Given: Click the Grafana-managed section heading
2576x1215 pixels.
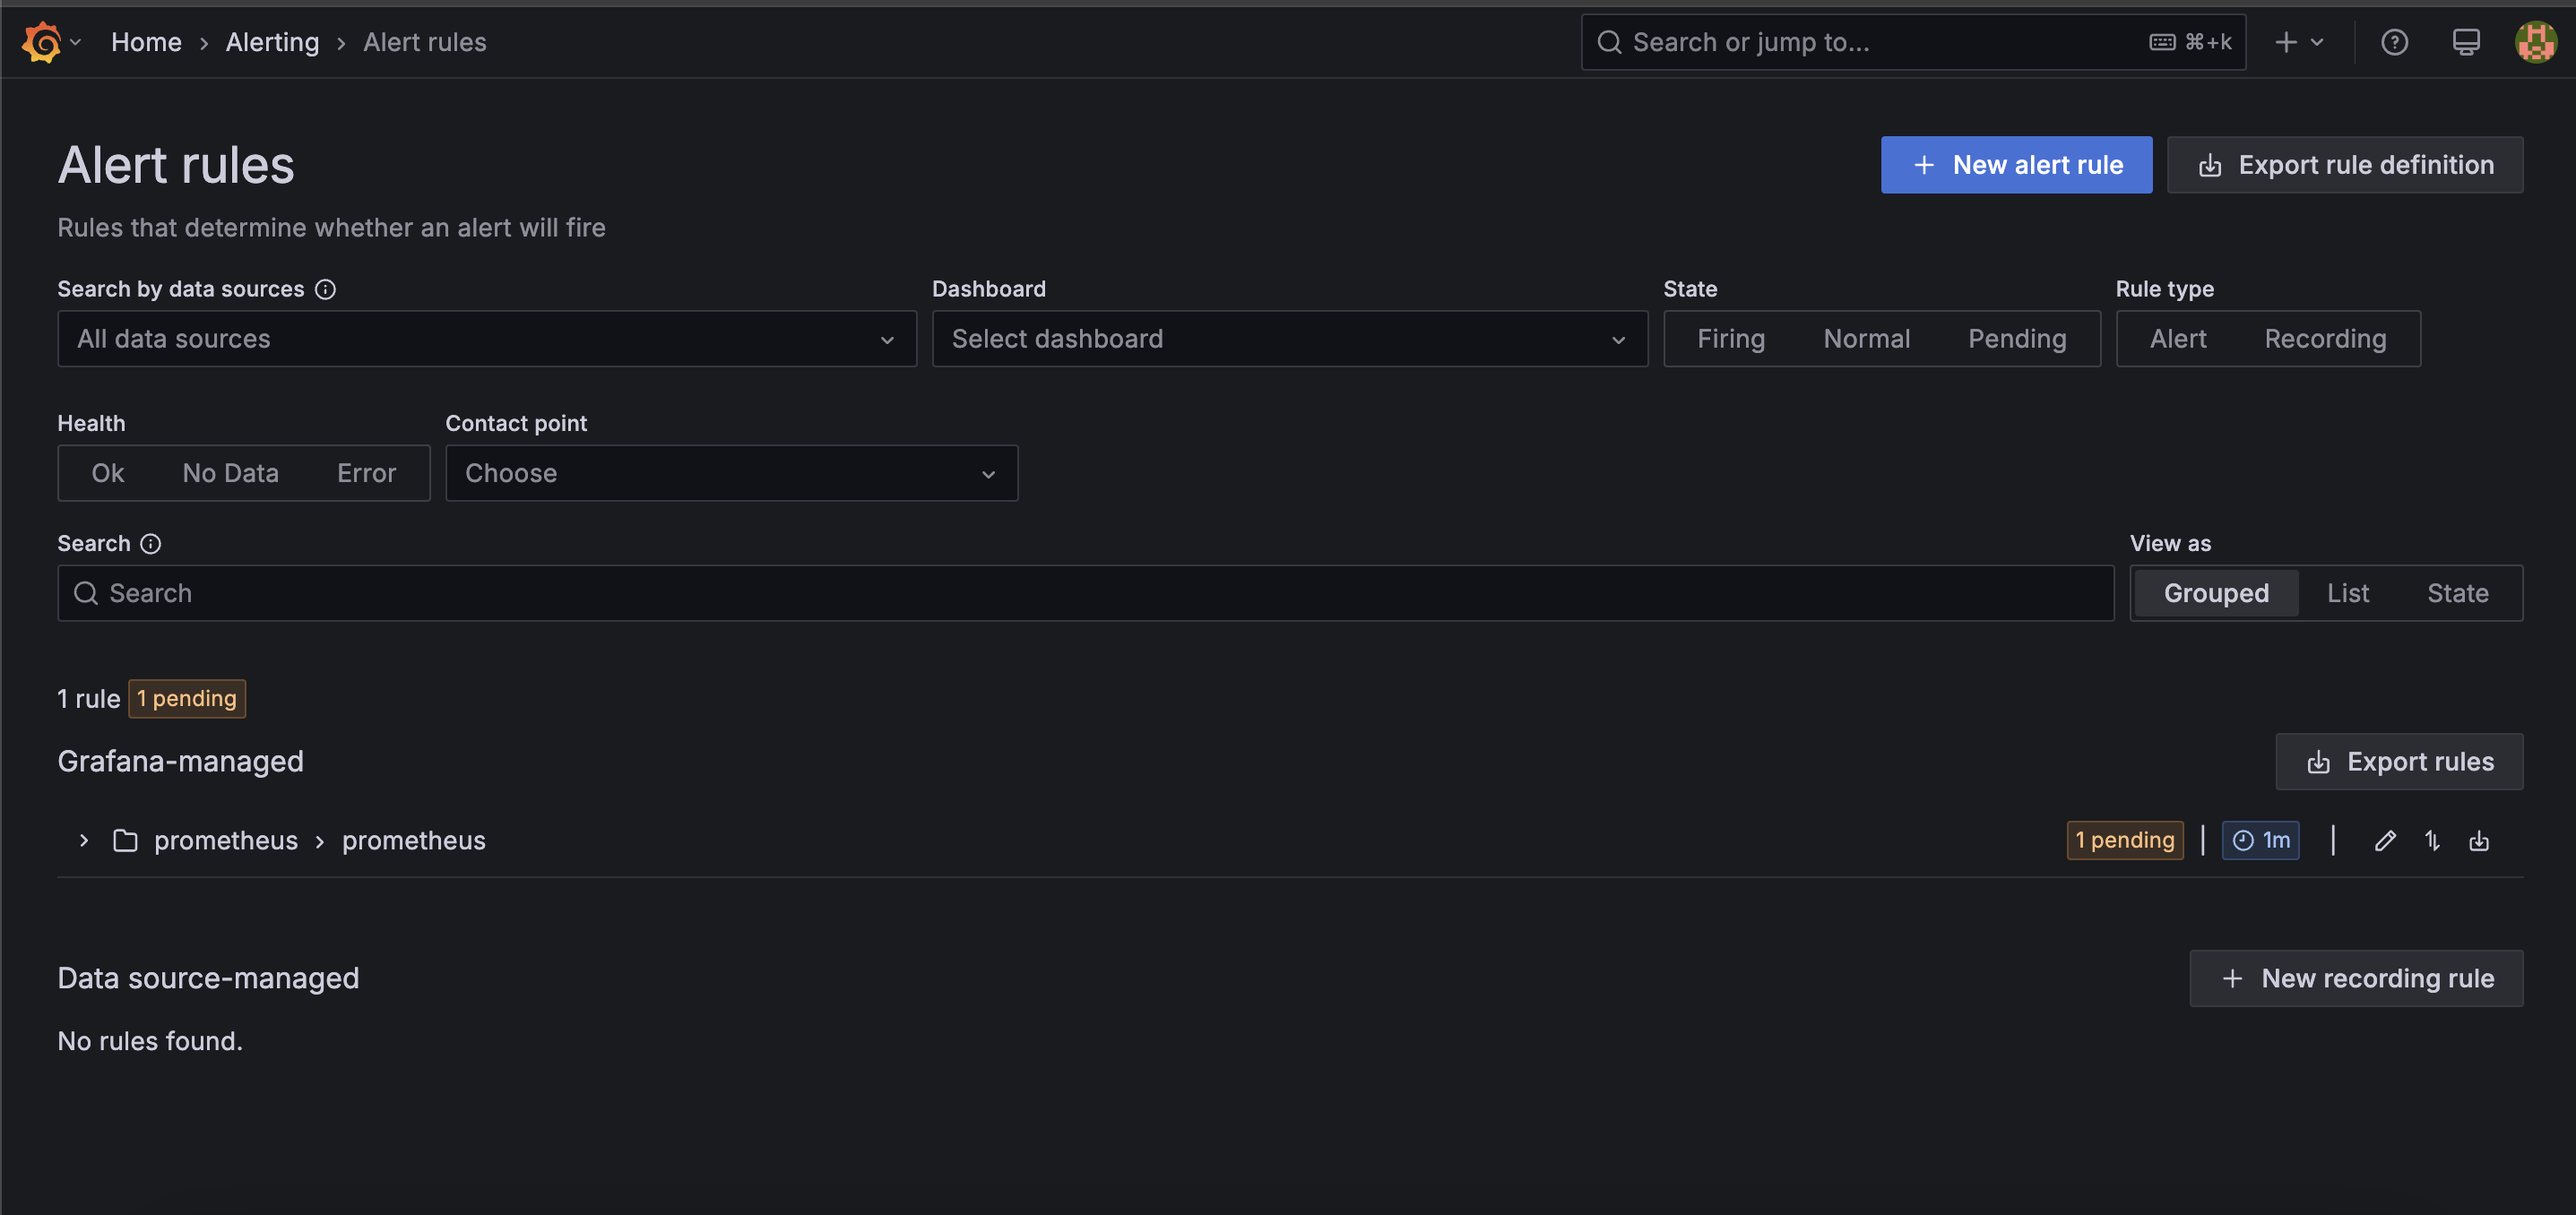Looking at the screenshot, I should click(x=180, y=762).
